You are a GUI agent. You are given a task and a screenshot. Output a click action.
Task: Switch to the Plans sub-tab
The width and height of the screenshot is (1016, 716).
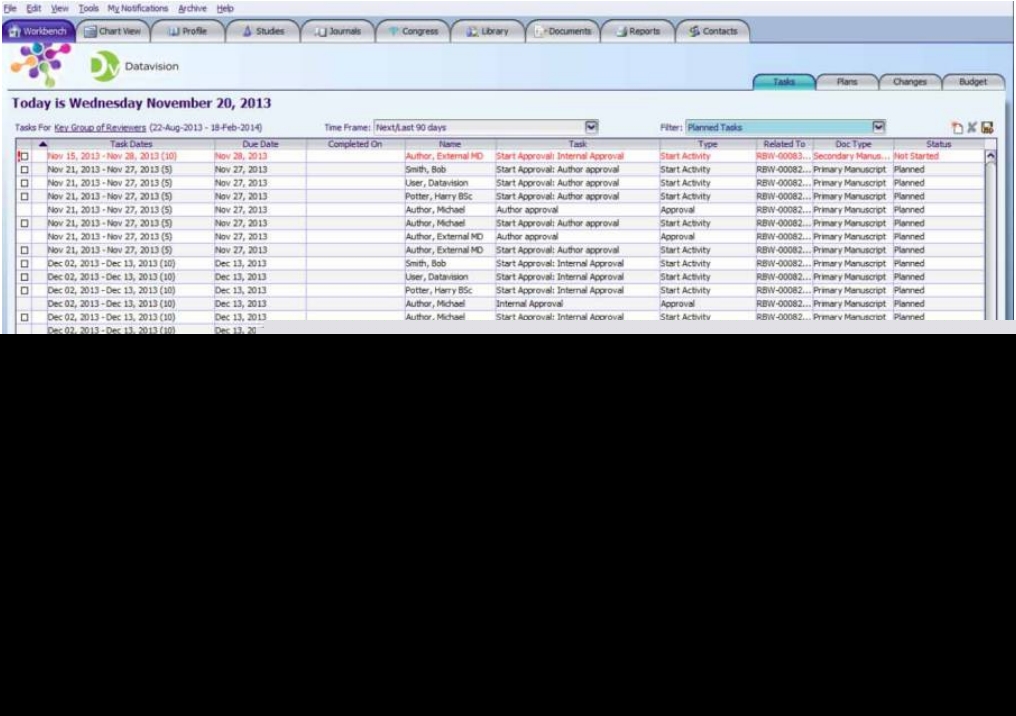click(x=847, y=82)
